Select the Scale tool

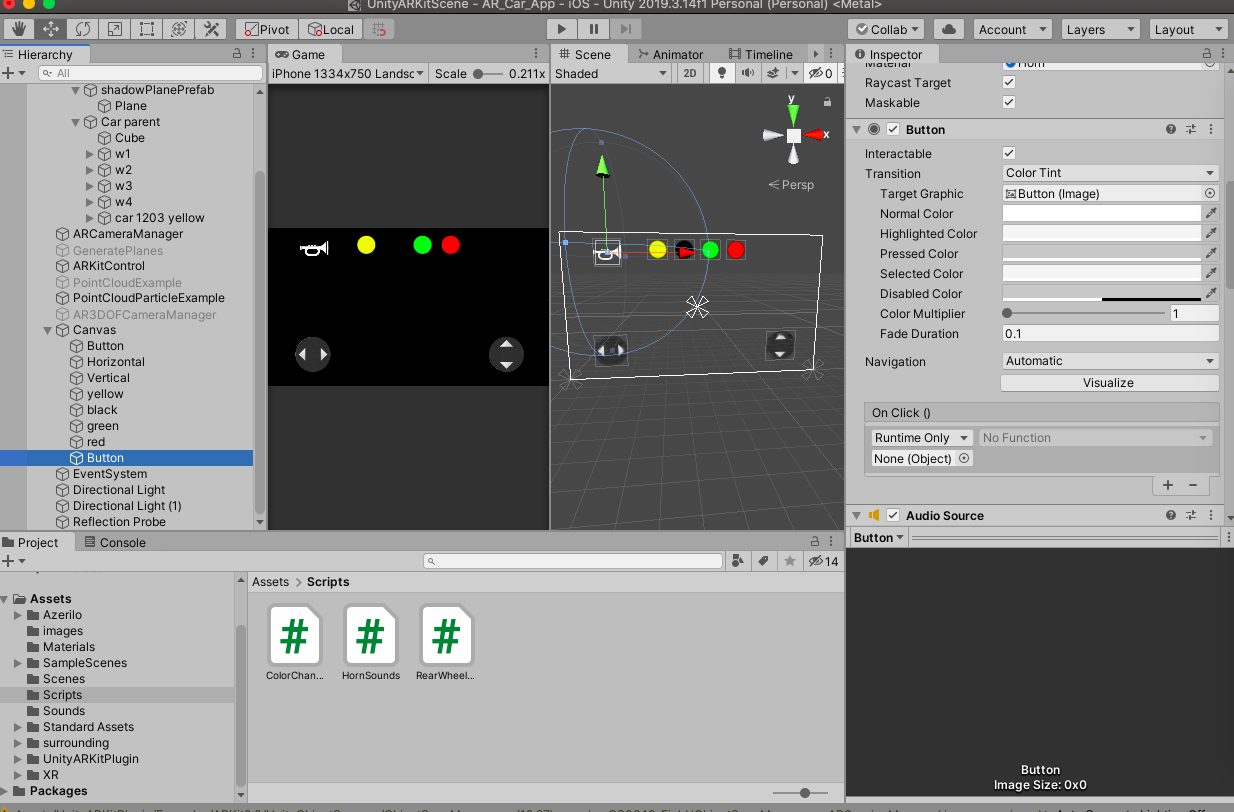[x=115, y=29]
